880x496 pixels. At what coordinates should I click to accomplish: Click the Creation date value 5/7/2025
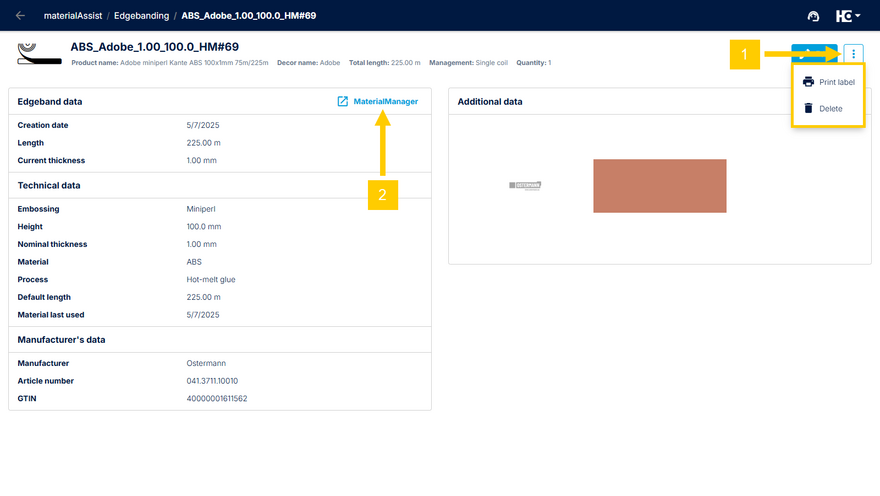point(203,125)
